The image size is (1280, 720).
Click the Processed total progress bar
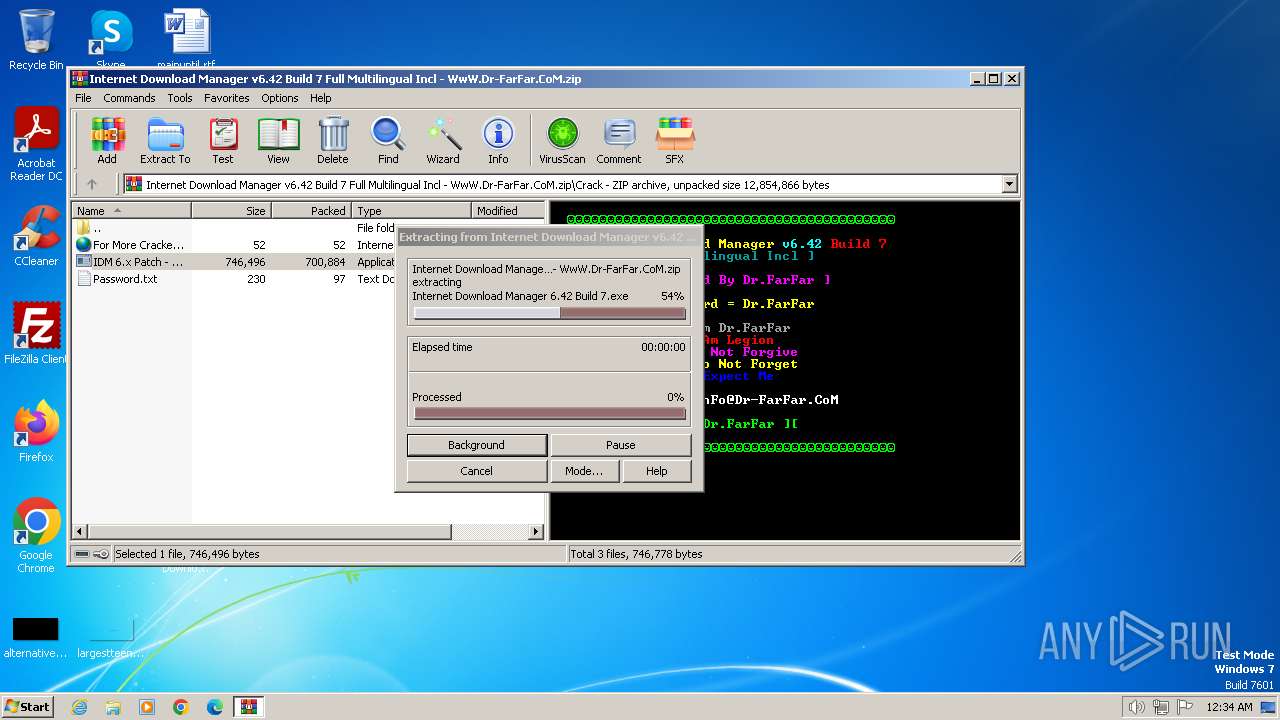point(549,413)
